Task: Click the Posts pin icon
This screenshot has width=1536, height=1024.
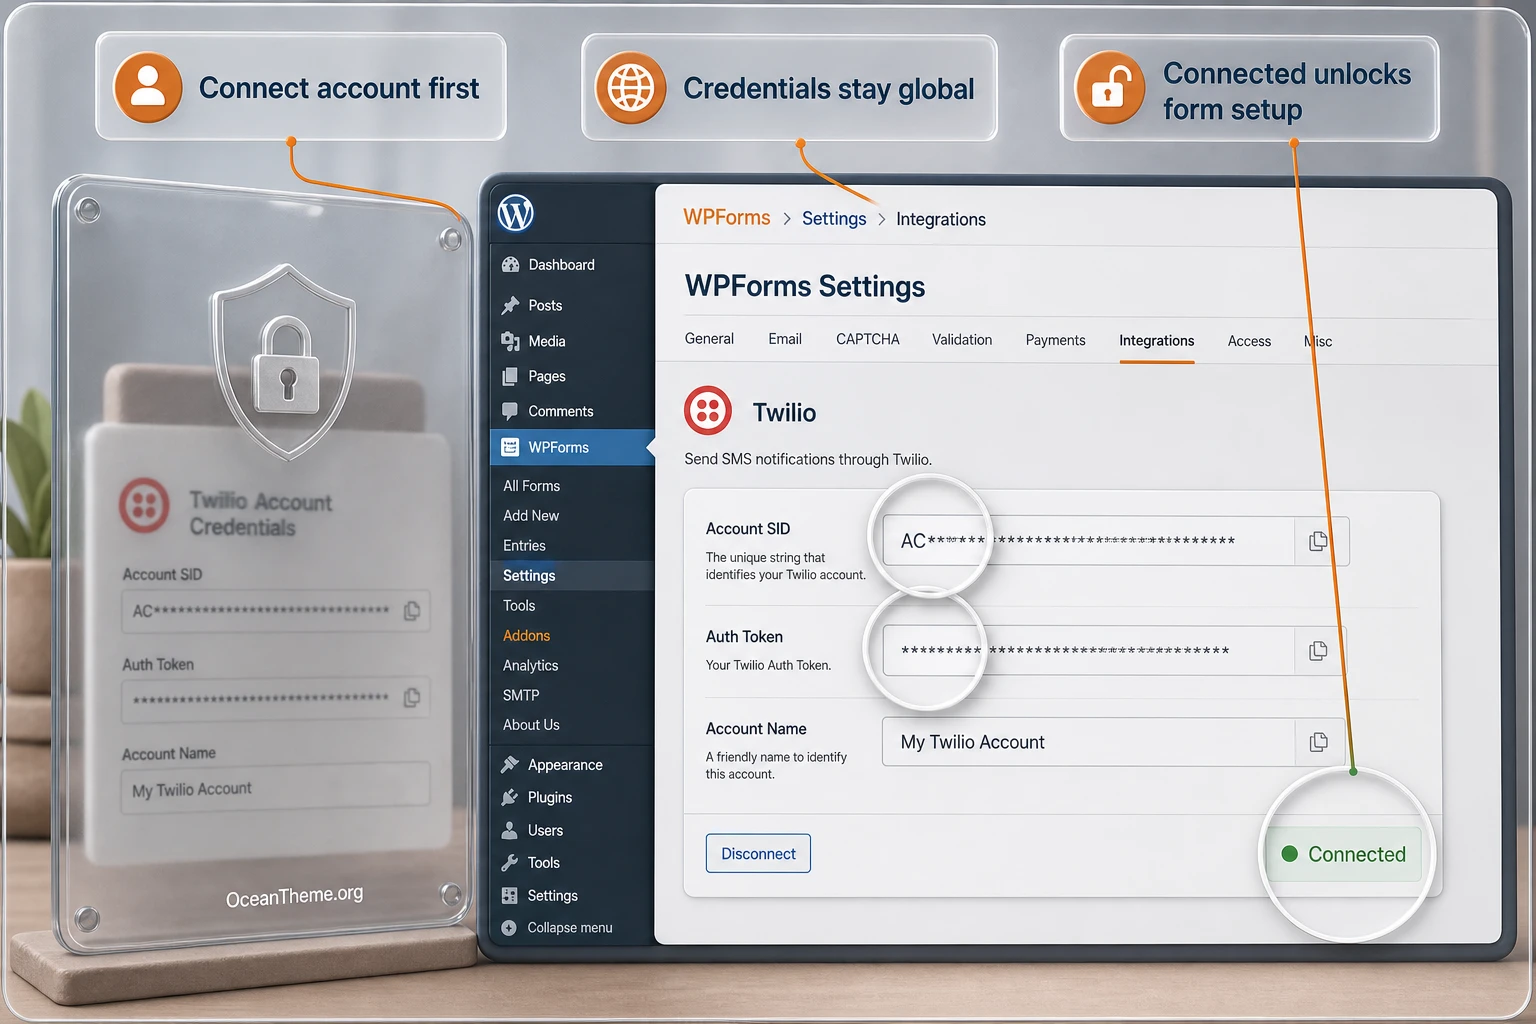Action: (510, 305)
